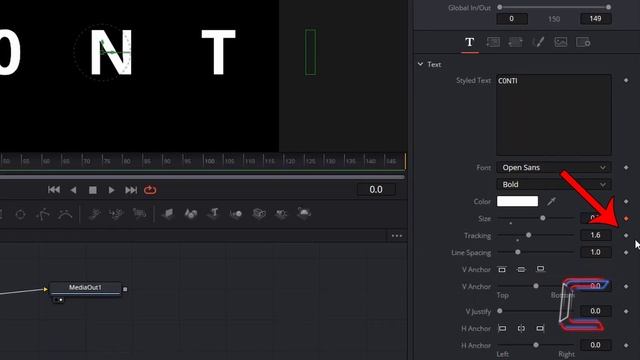
Task: Play the composition in reverse
Action: click(73, 190)
